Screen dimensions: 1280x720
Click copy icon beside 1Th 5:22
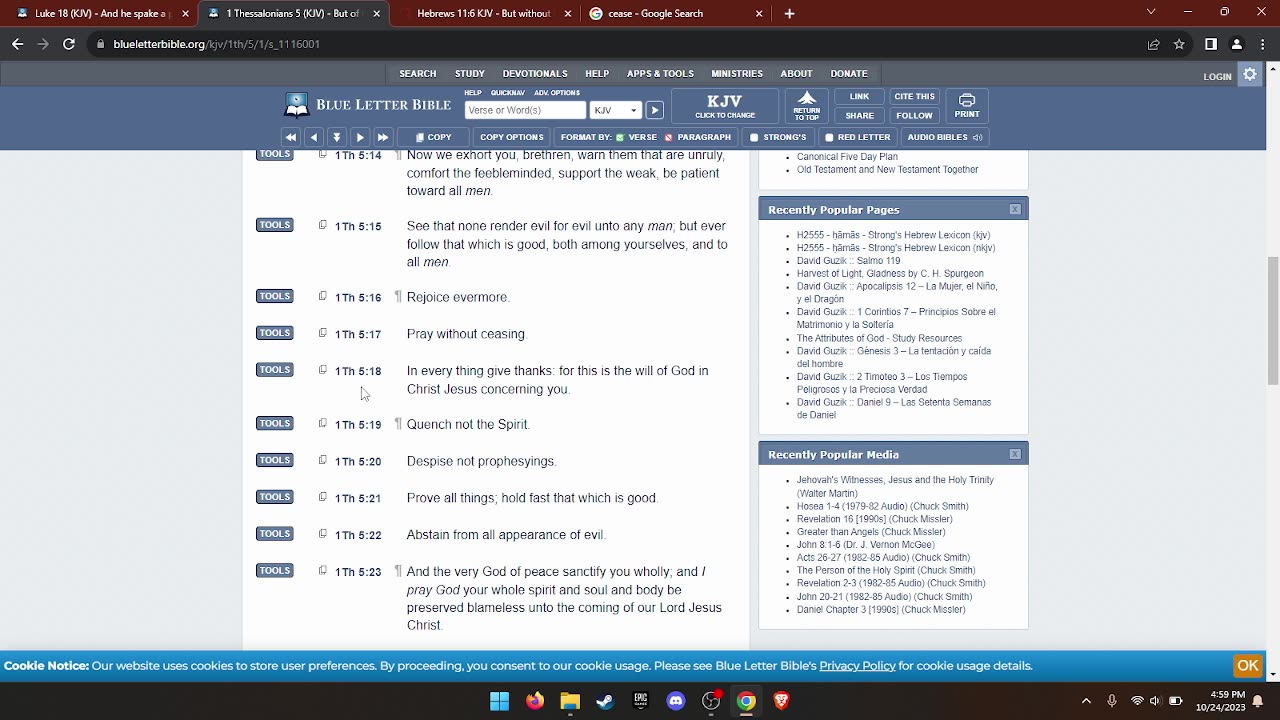point(322,534)
